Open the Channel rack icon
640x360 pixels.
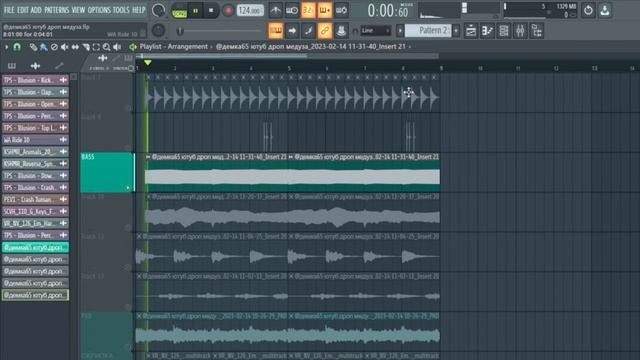pyautogui.click(x=504, y=31)
